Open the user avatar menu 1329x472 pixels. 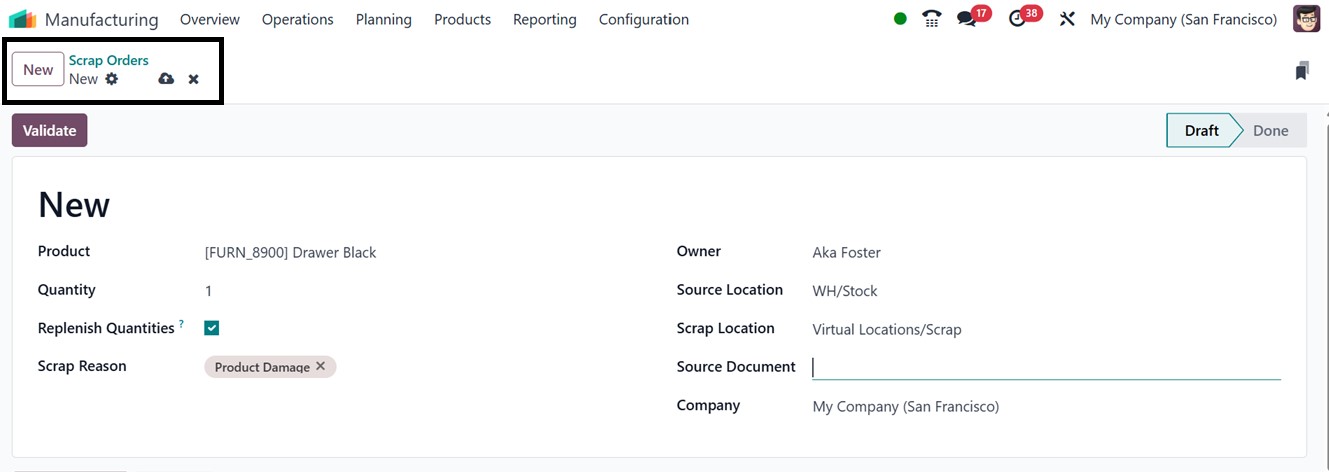pos(1306,19)
